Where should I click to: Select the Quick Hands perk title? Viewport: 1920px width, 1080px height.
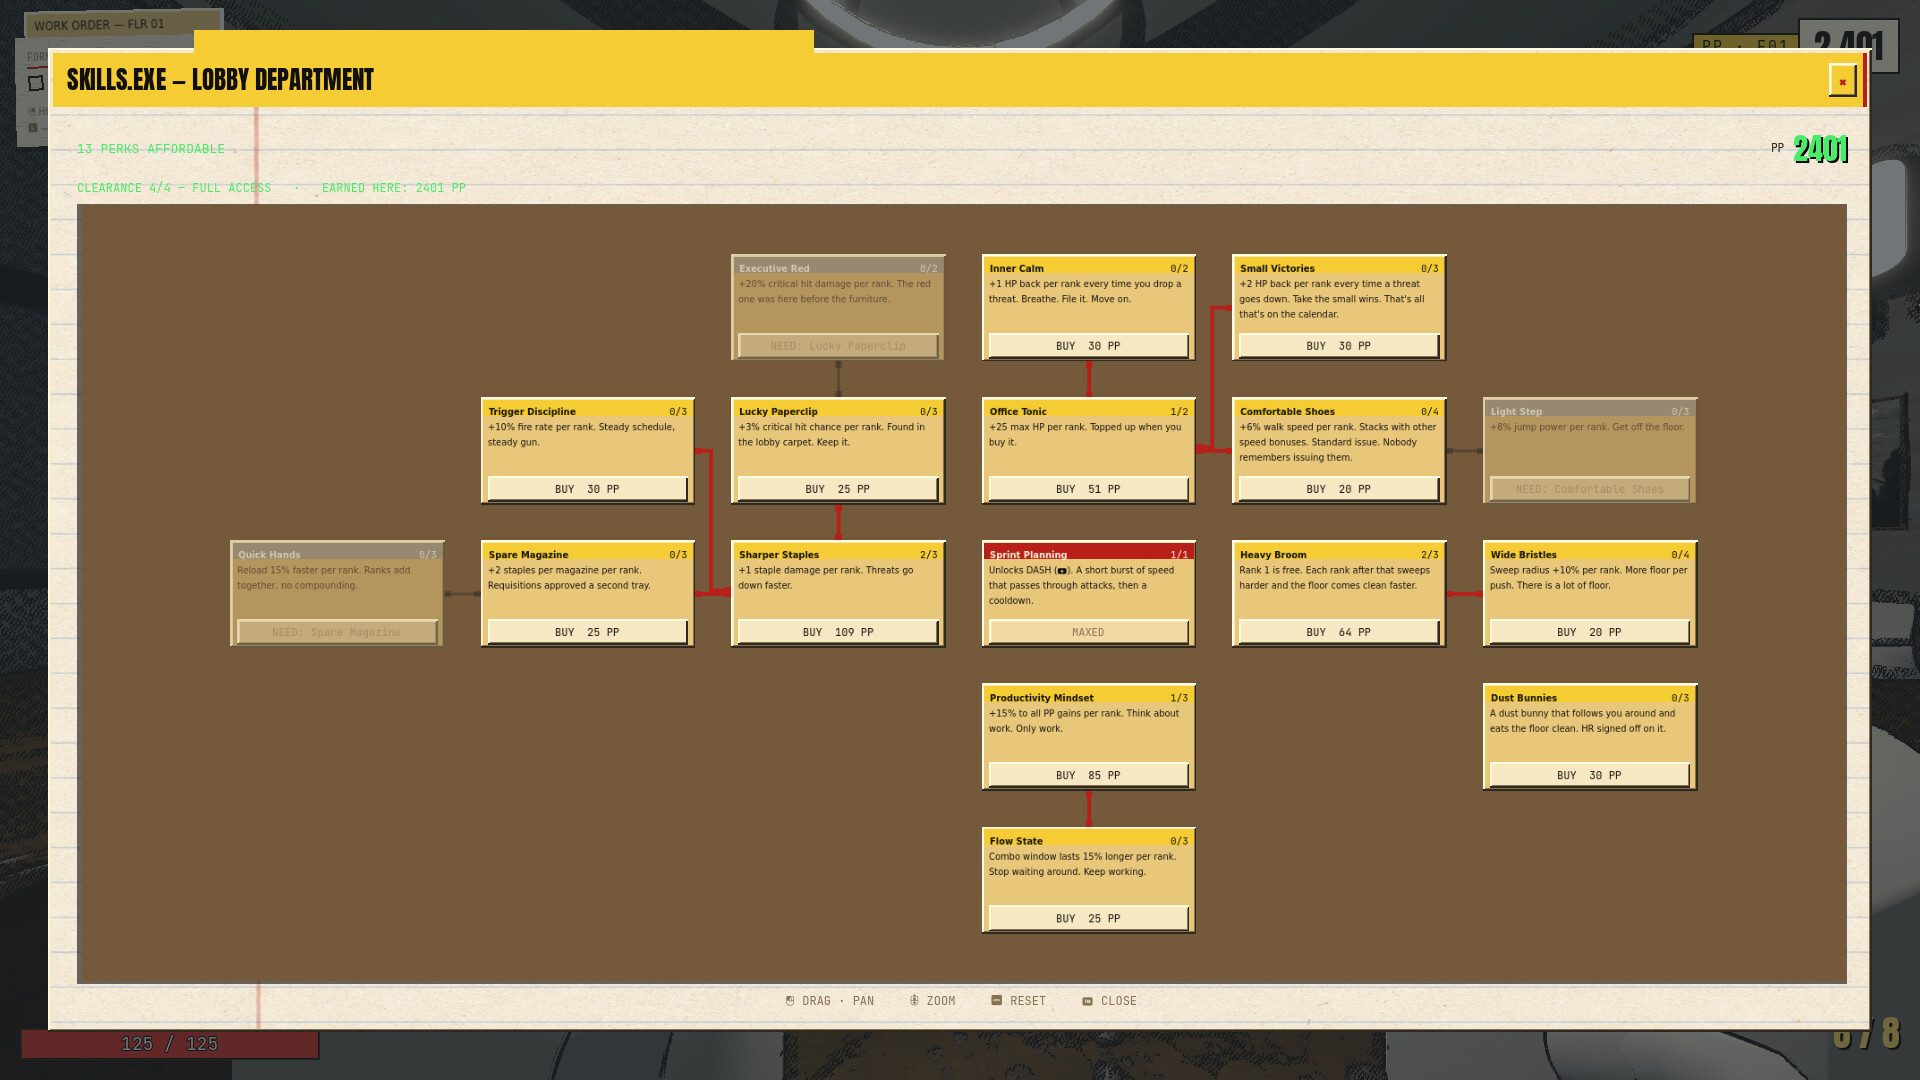click(269, 554)
